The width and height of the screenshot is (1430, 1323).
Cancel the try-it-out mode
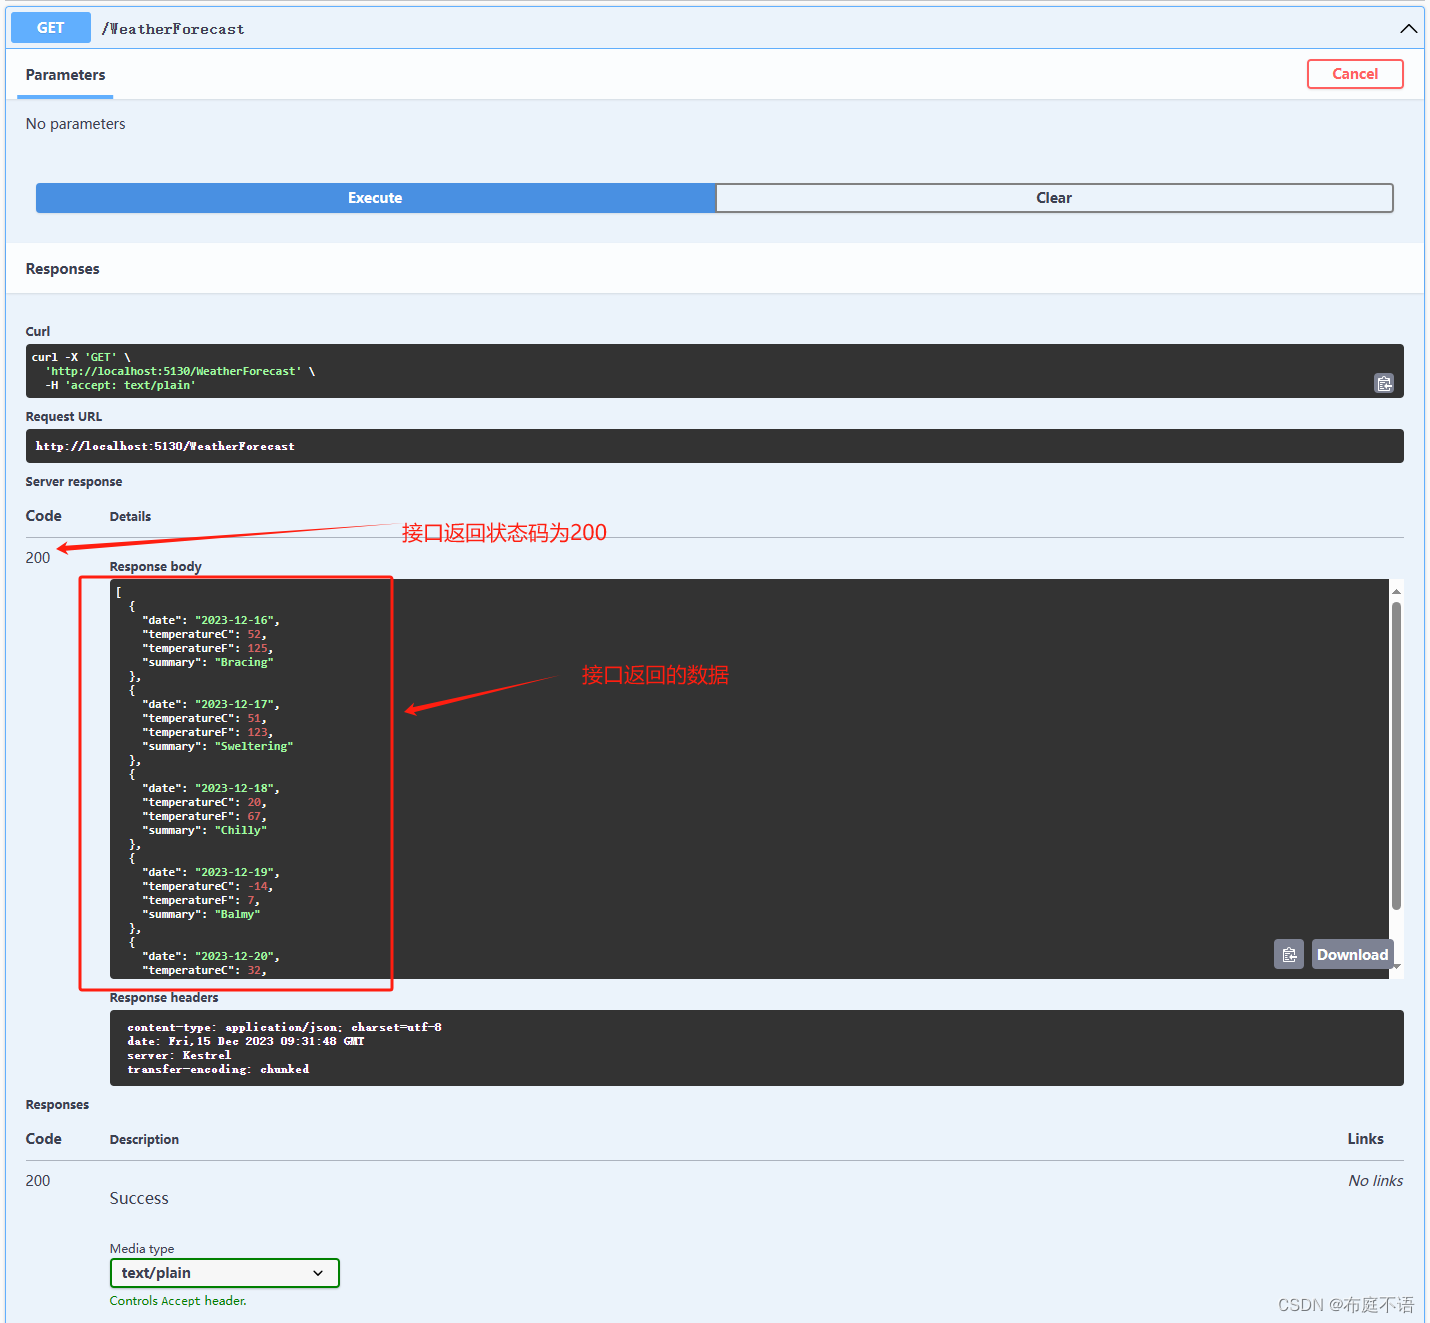(1355, 73)
